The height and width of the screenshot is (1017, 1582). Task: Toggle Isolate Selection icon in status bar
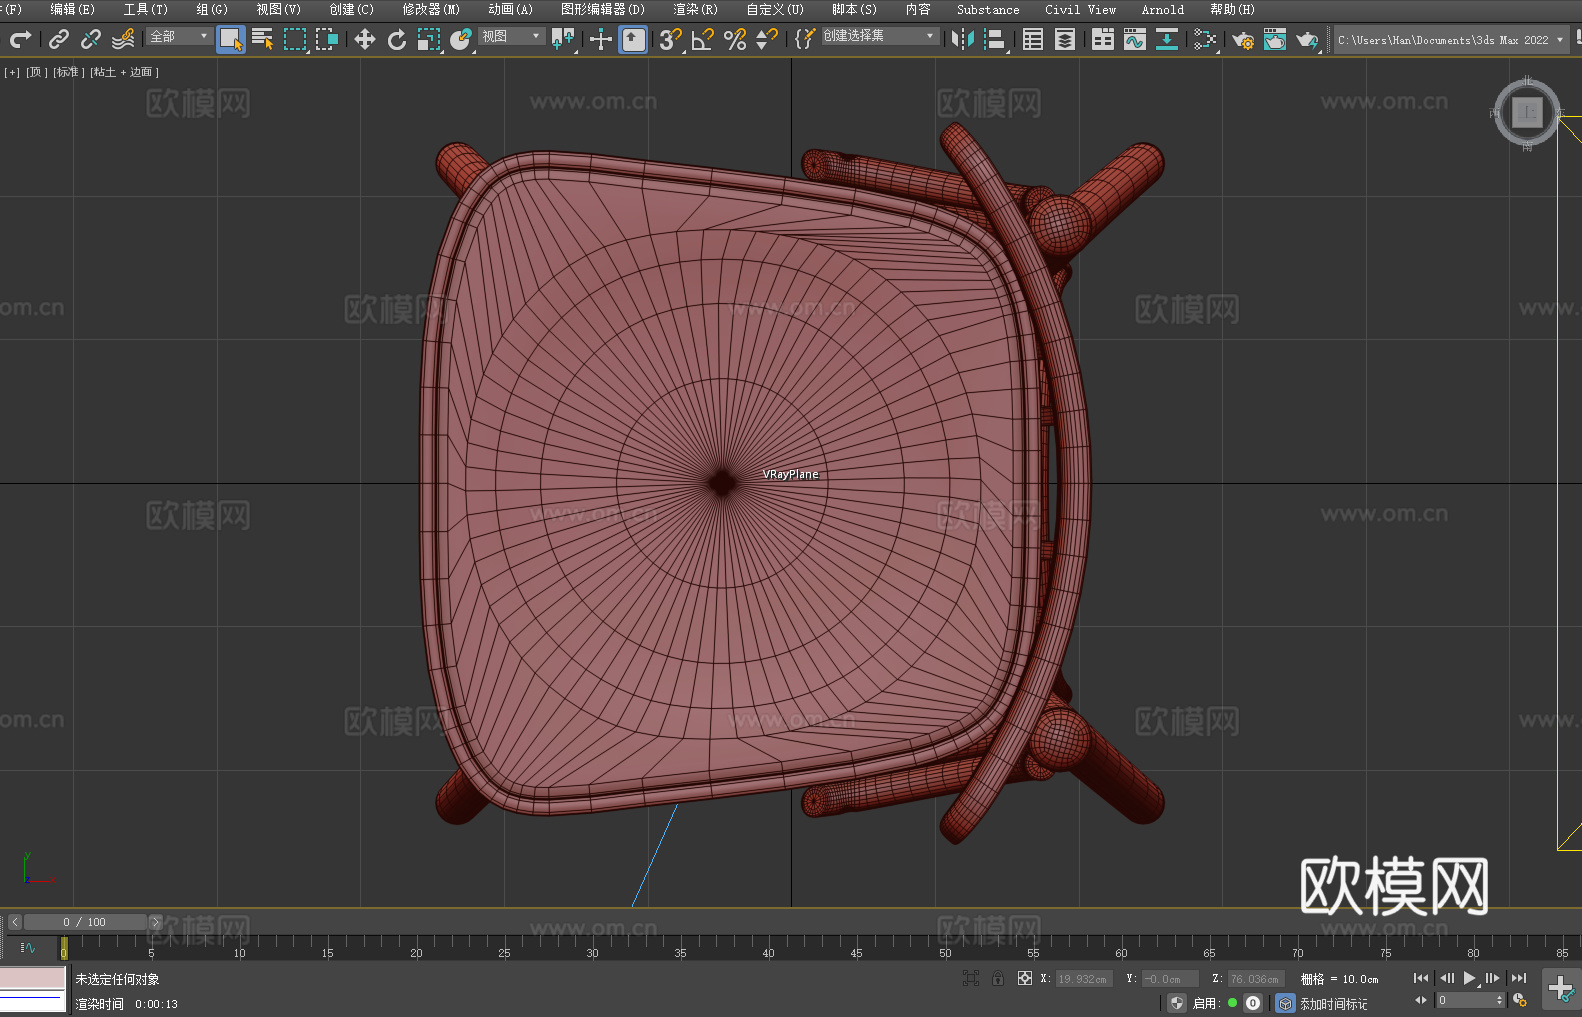(970, 978)
